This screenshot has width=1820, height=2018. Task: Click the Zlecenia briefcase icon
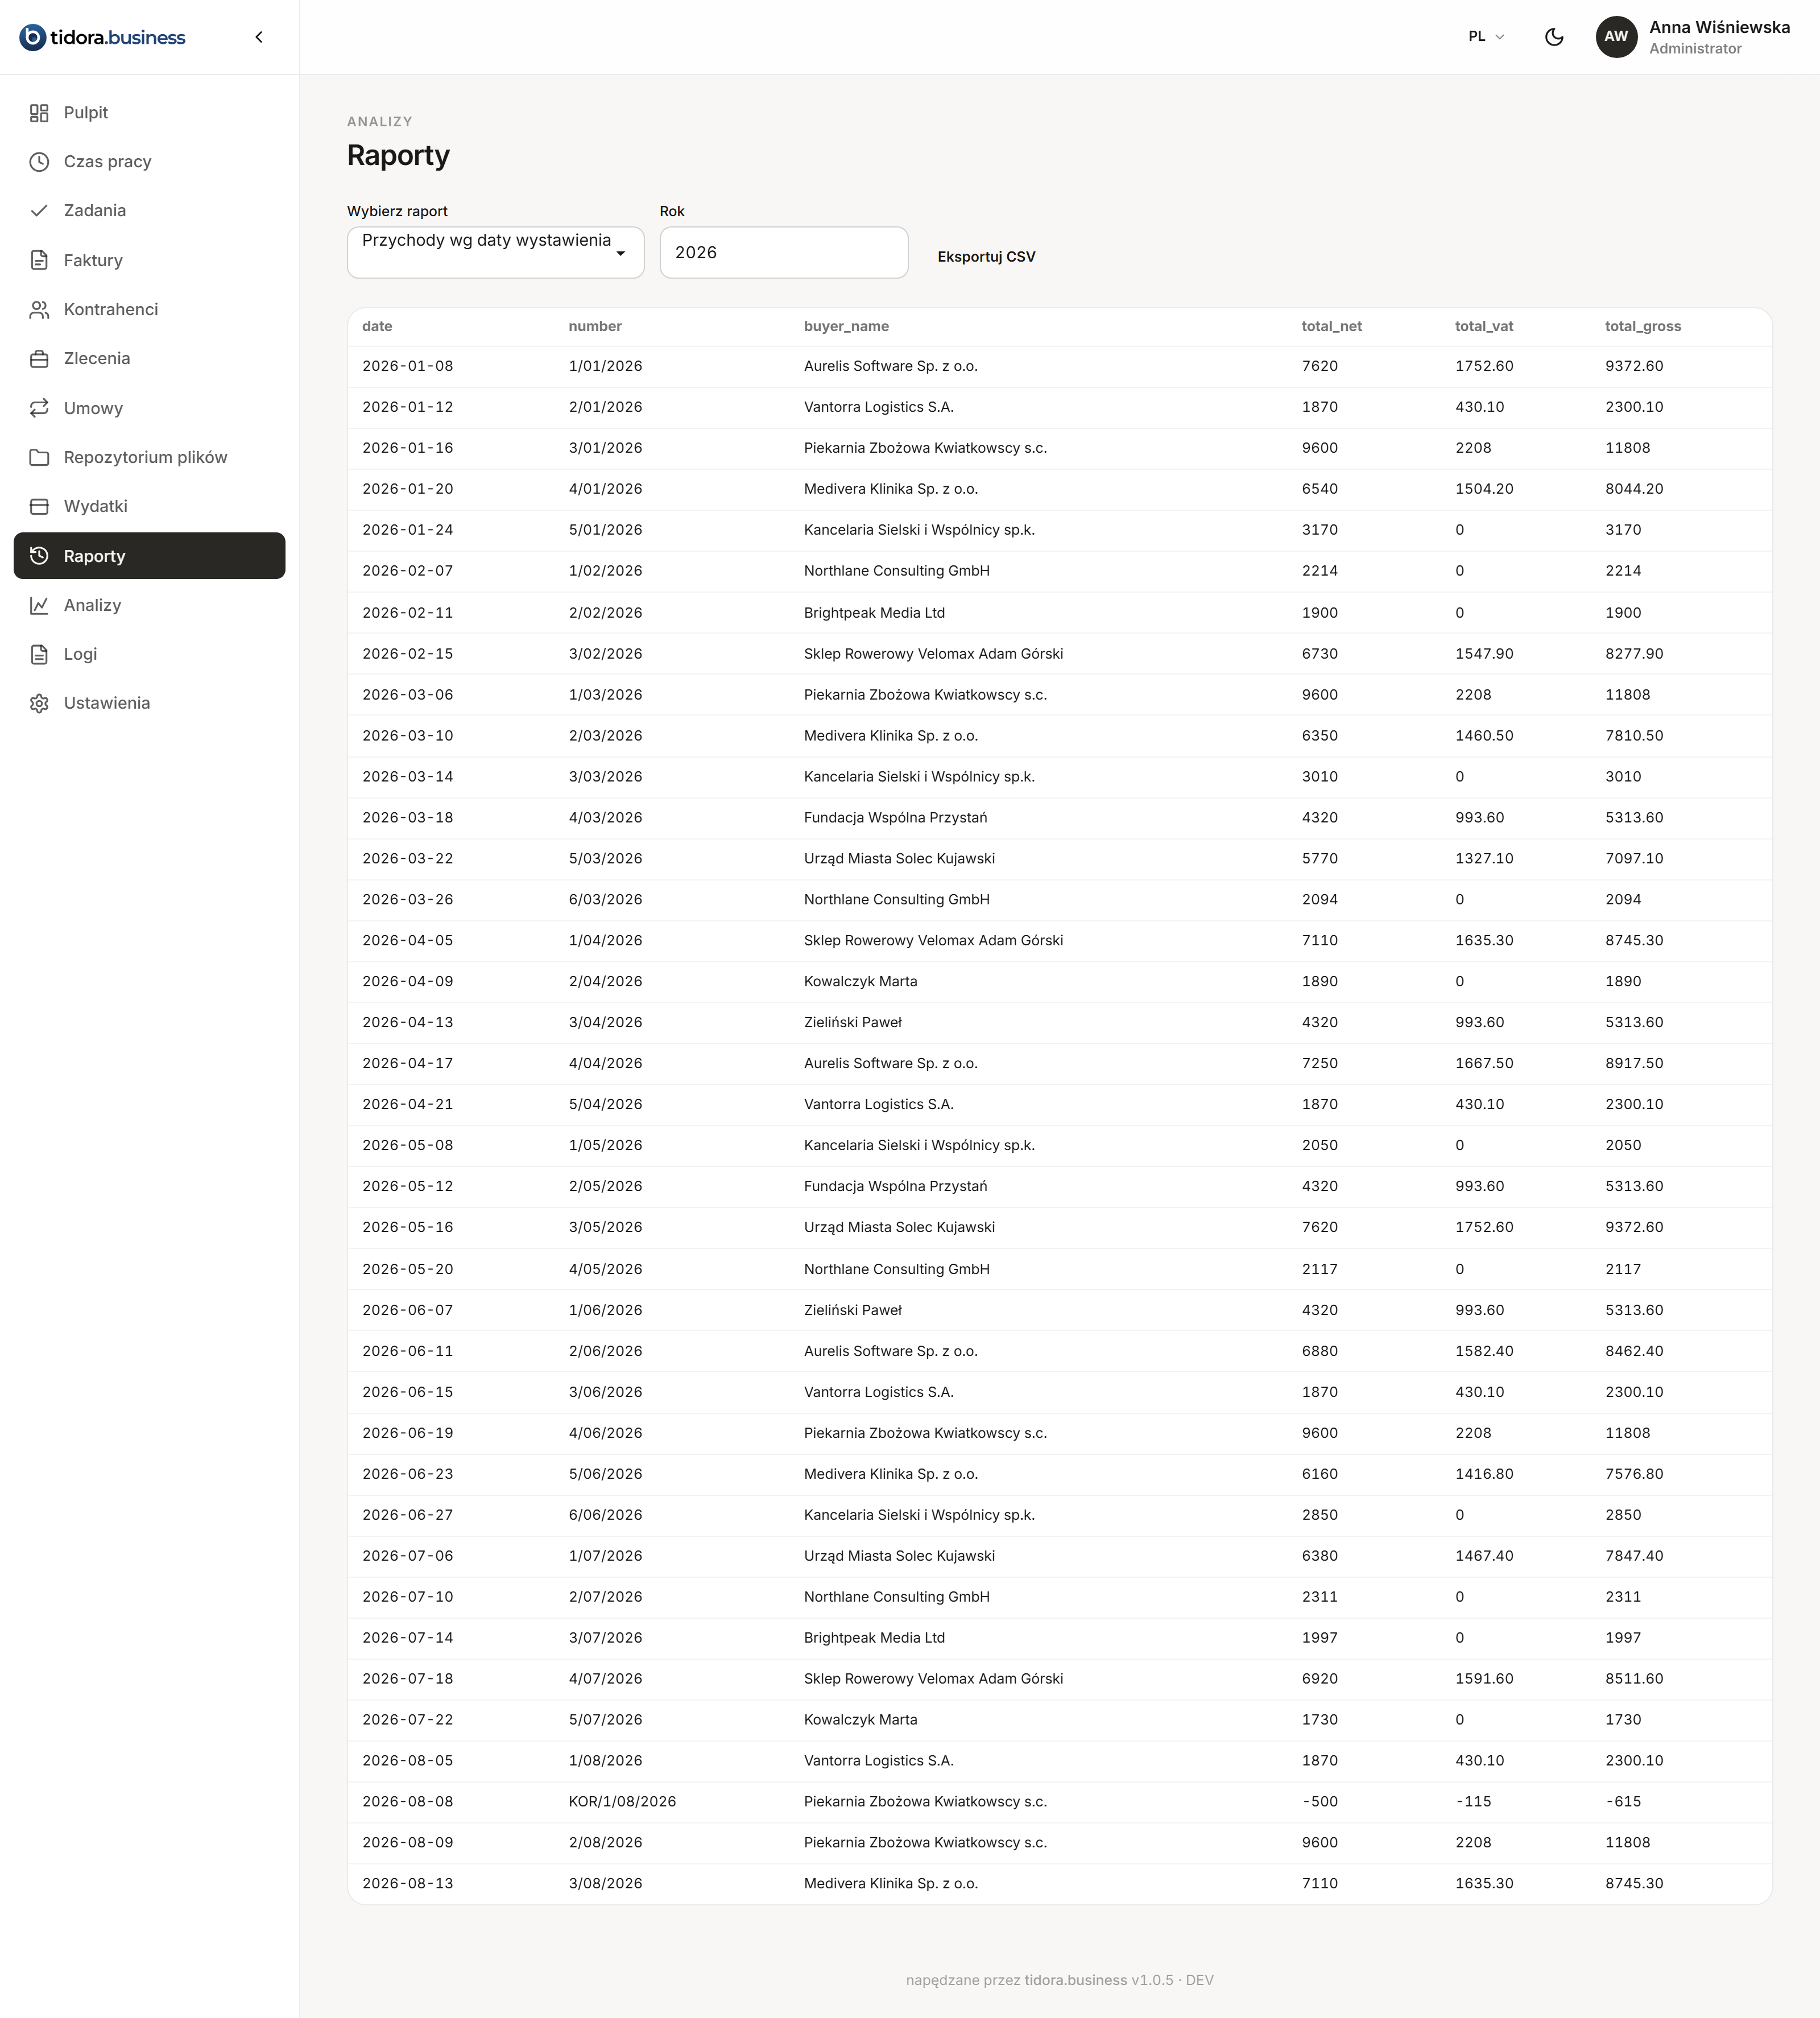pyautogui.click(x=39, y=359)
